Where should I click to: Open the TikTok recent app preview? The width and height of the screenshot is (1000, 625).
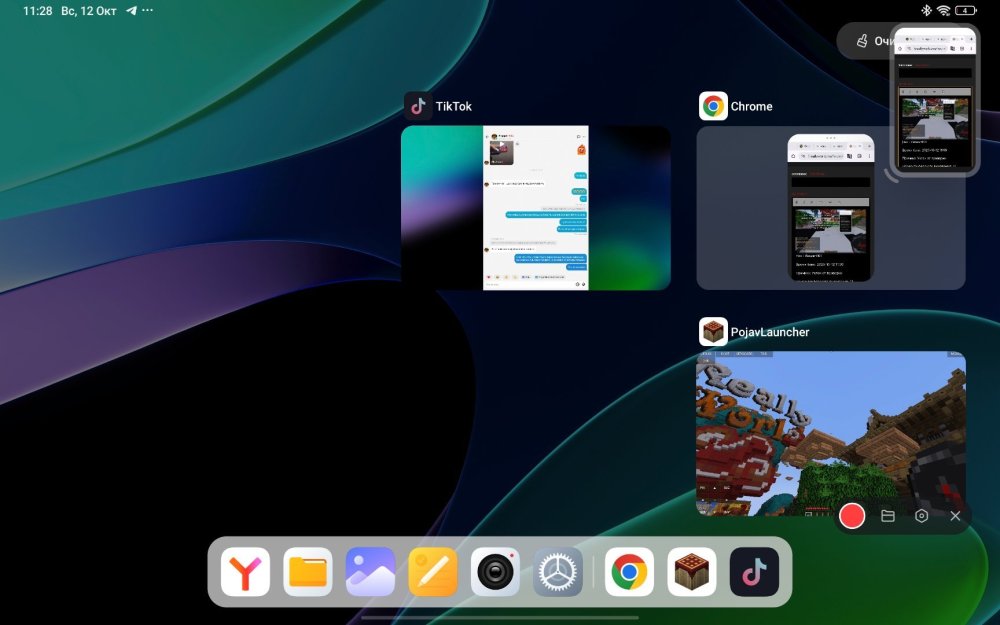536,208
